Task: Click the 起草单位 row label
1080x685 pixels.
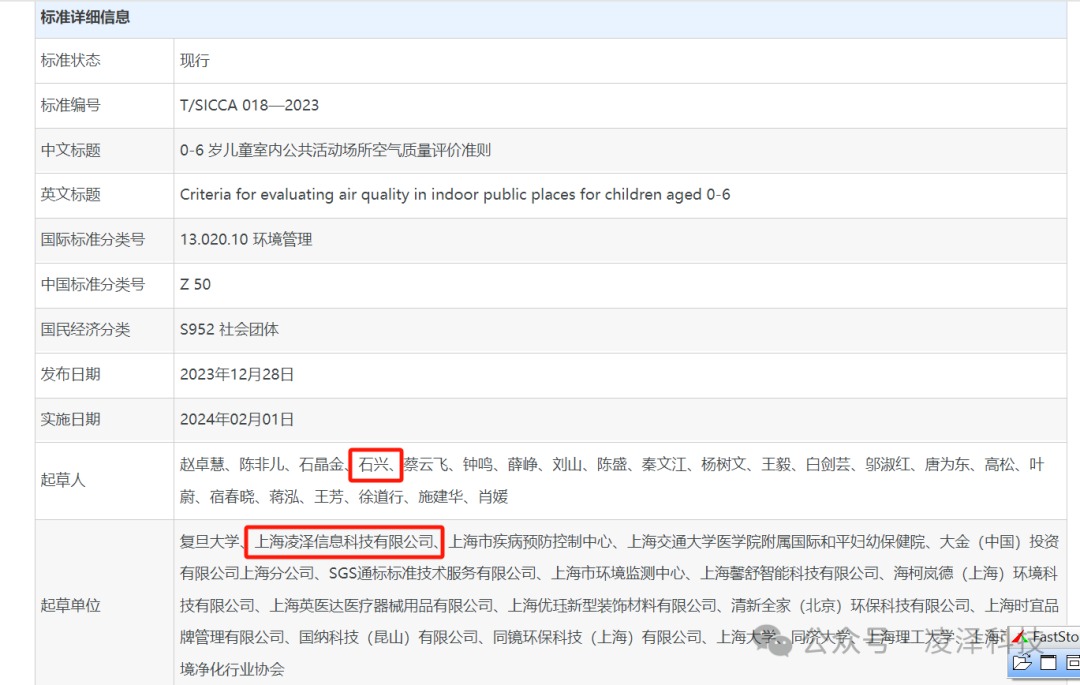Action: pos(70,605)
